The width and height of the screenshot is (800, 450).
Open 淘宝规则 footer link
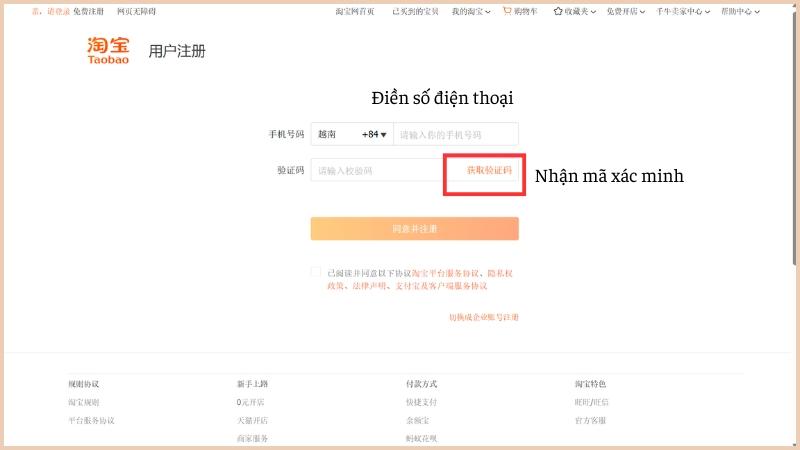click(84, 402)
